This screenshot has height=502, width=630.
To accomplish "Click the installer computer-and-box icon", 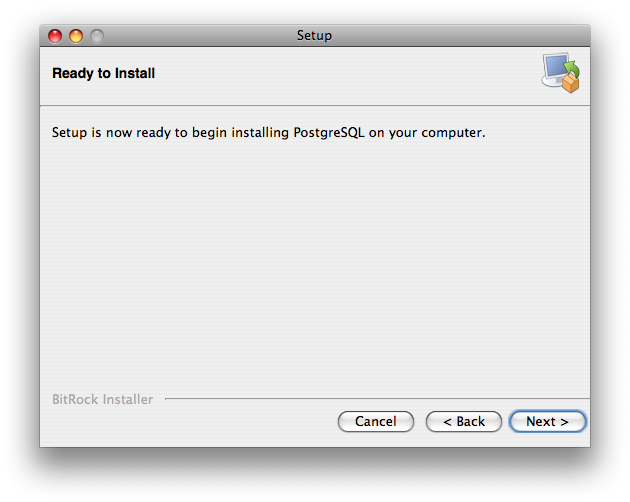I will click(560, 73).
